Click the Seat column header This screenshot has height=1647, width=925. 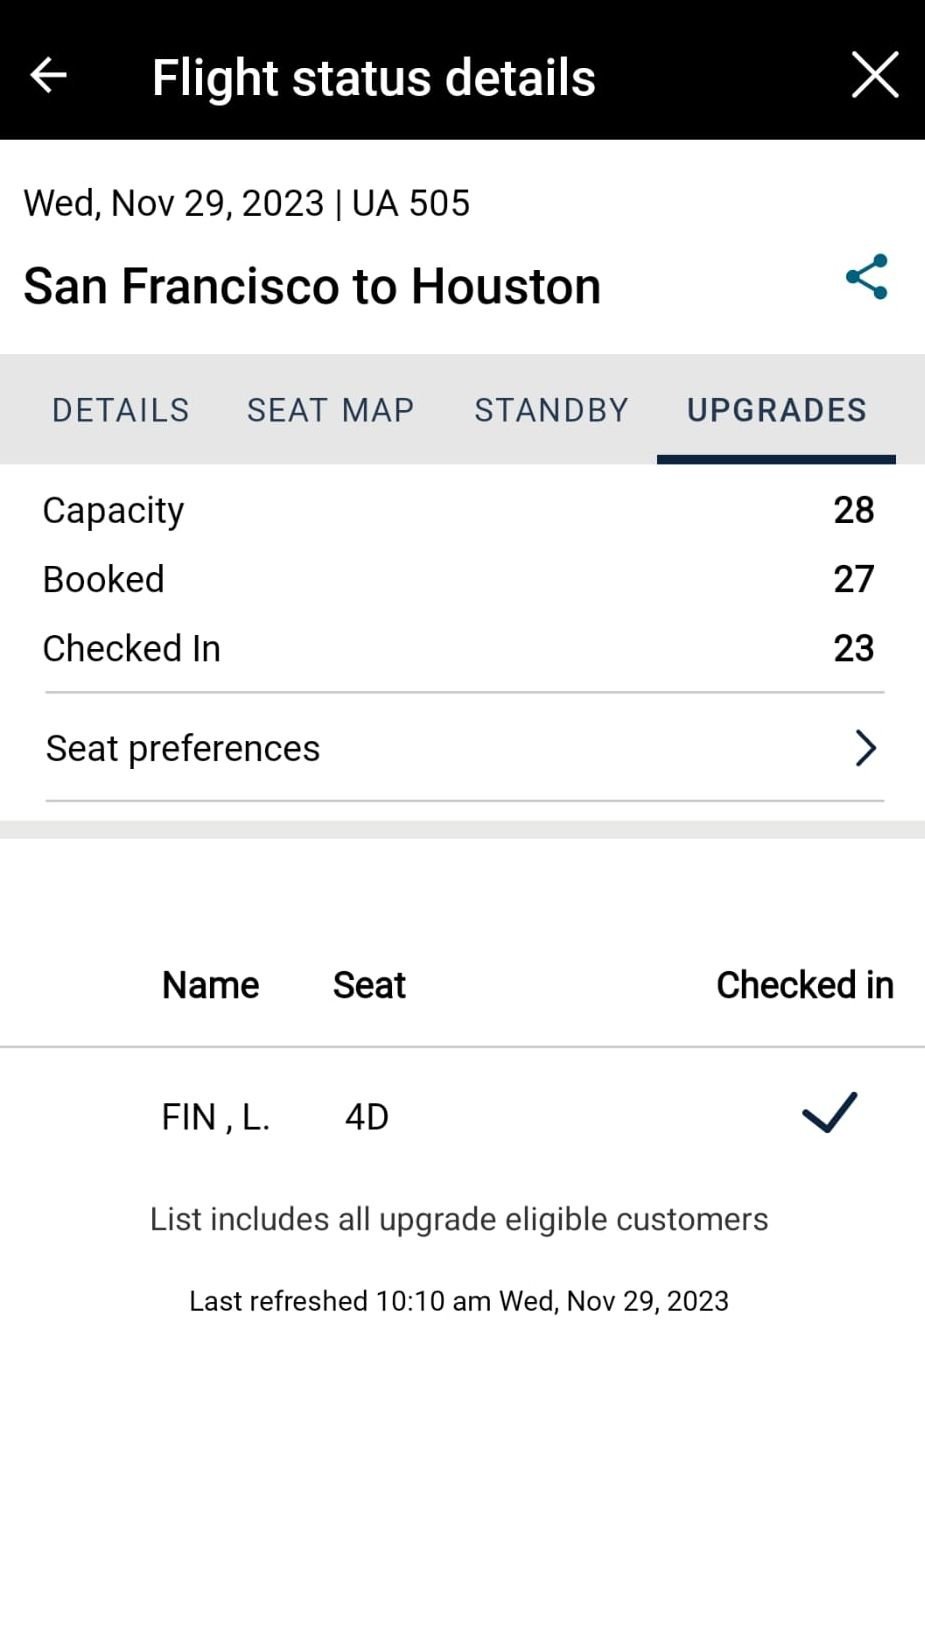click(369, 985)
